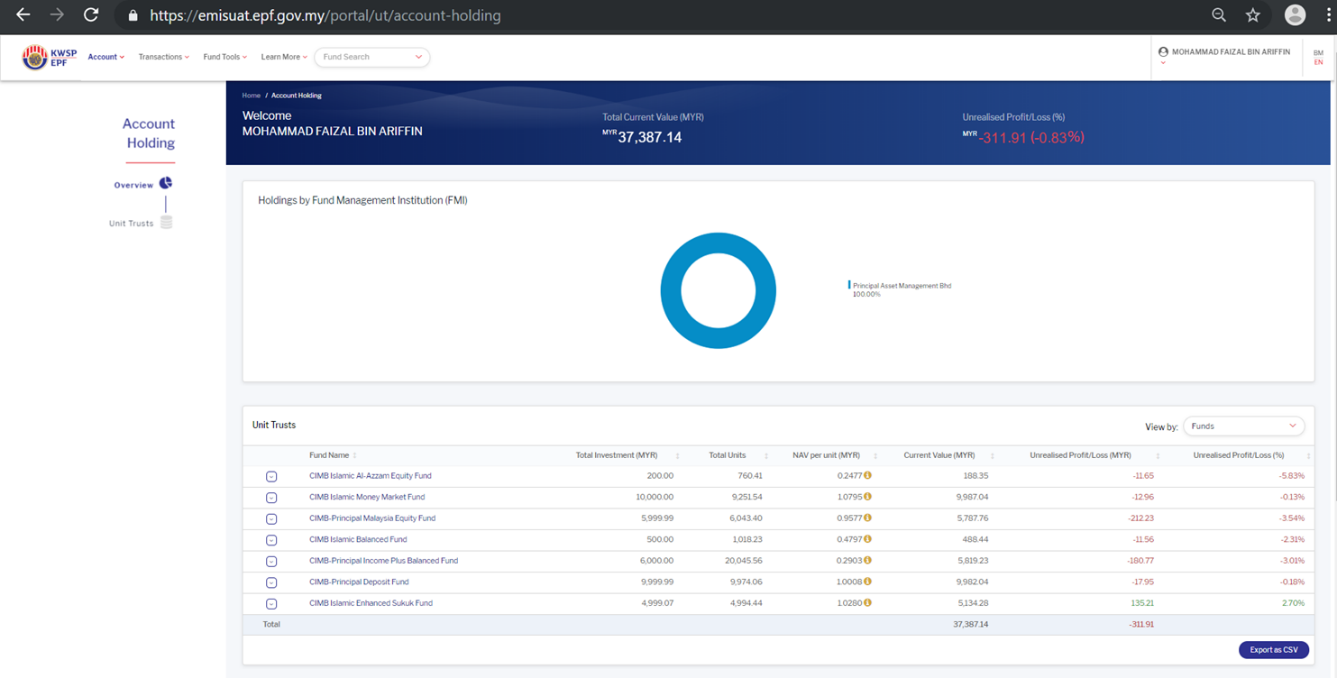
Task: Collapse CIMB-Principal Deposit Fund row
Action: (x=271, y=582)
